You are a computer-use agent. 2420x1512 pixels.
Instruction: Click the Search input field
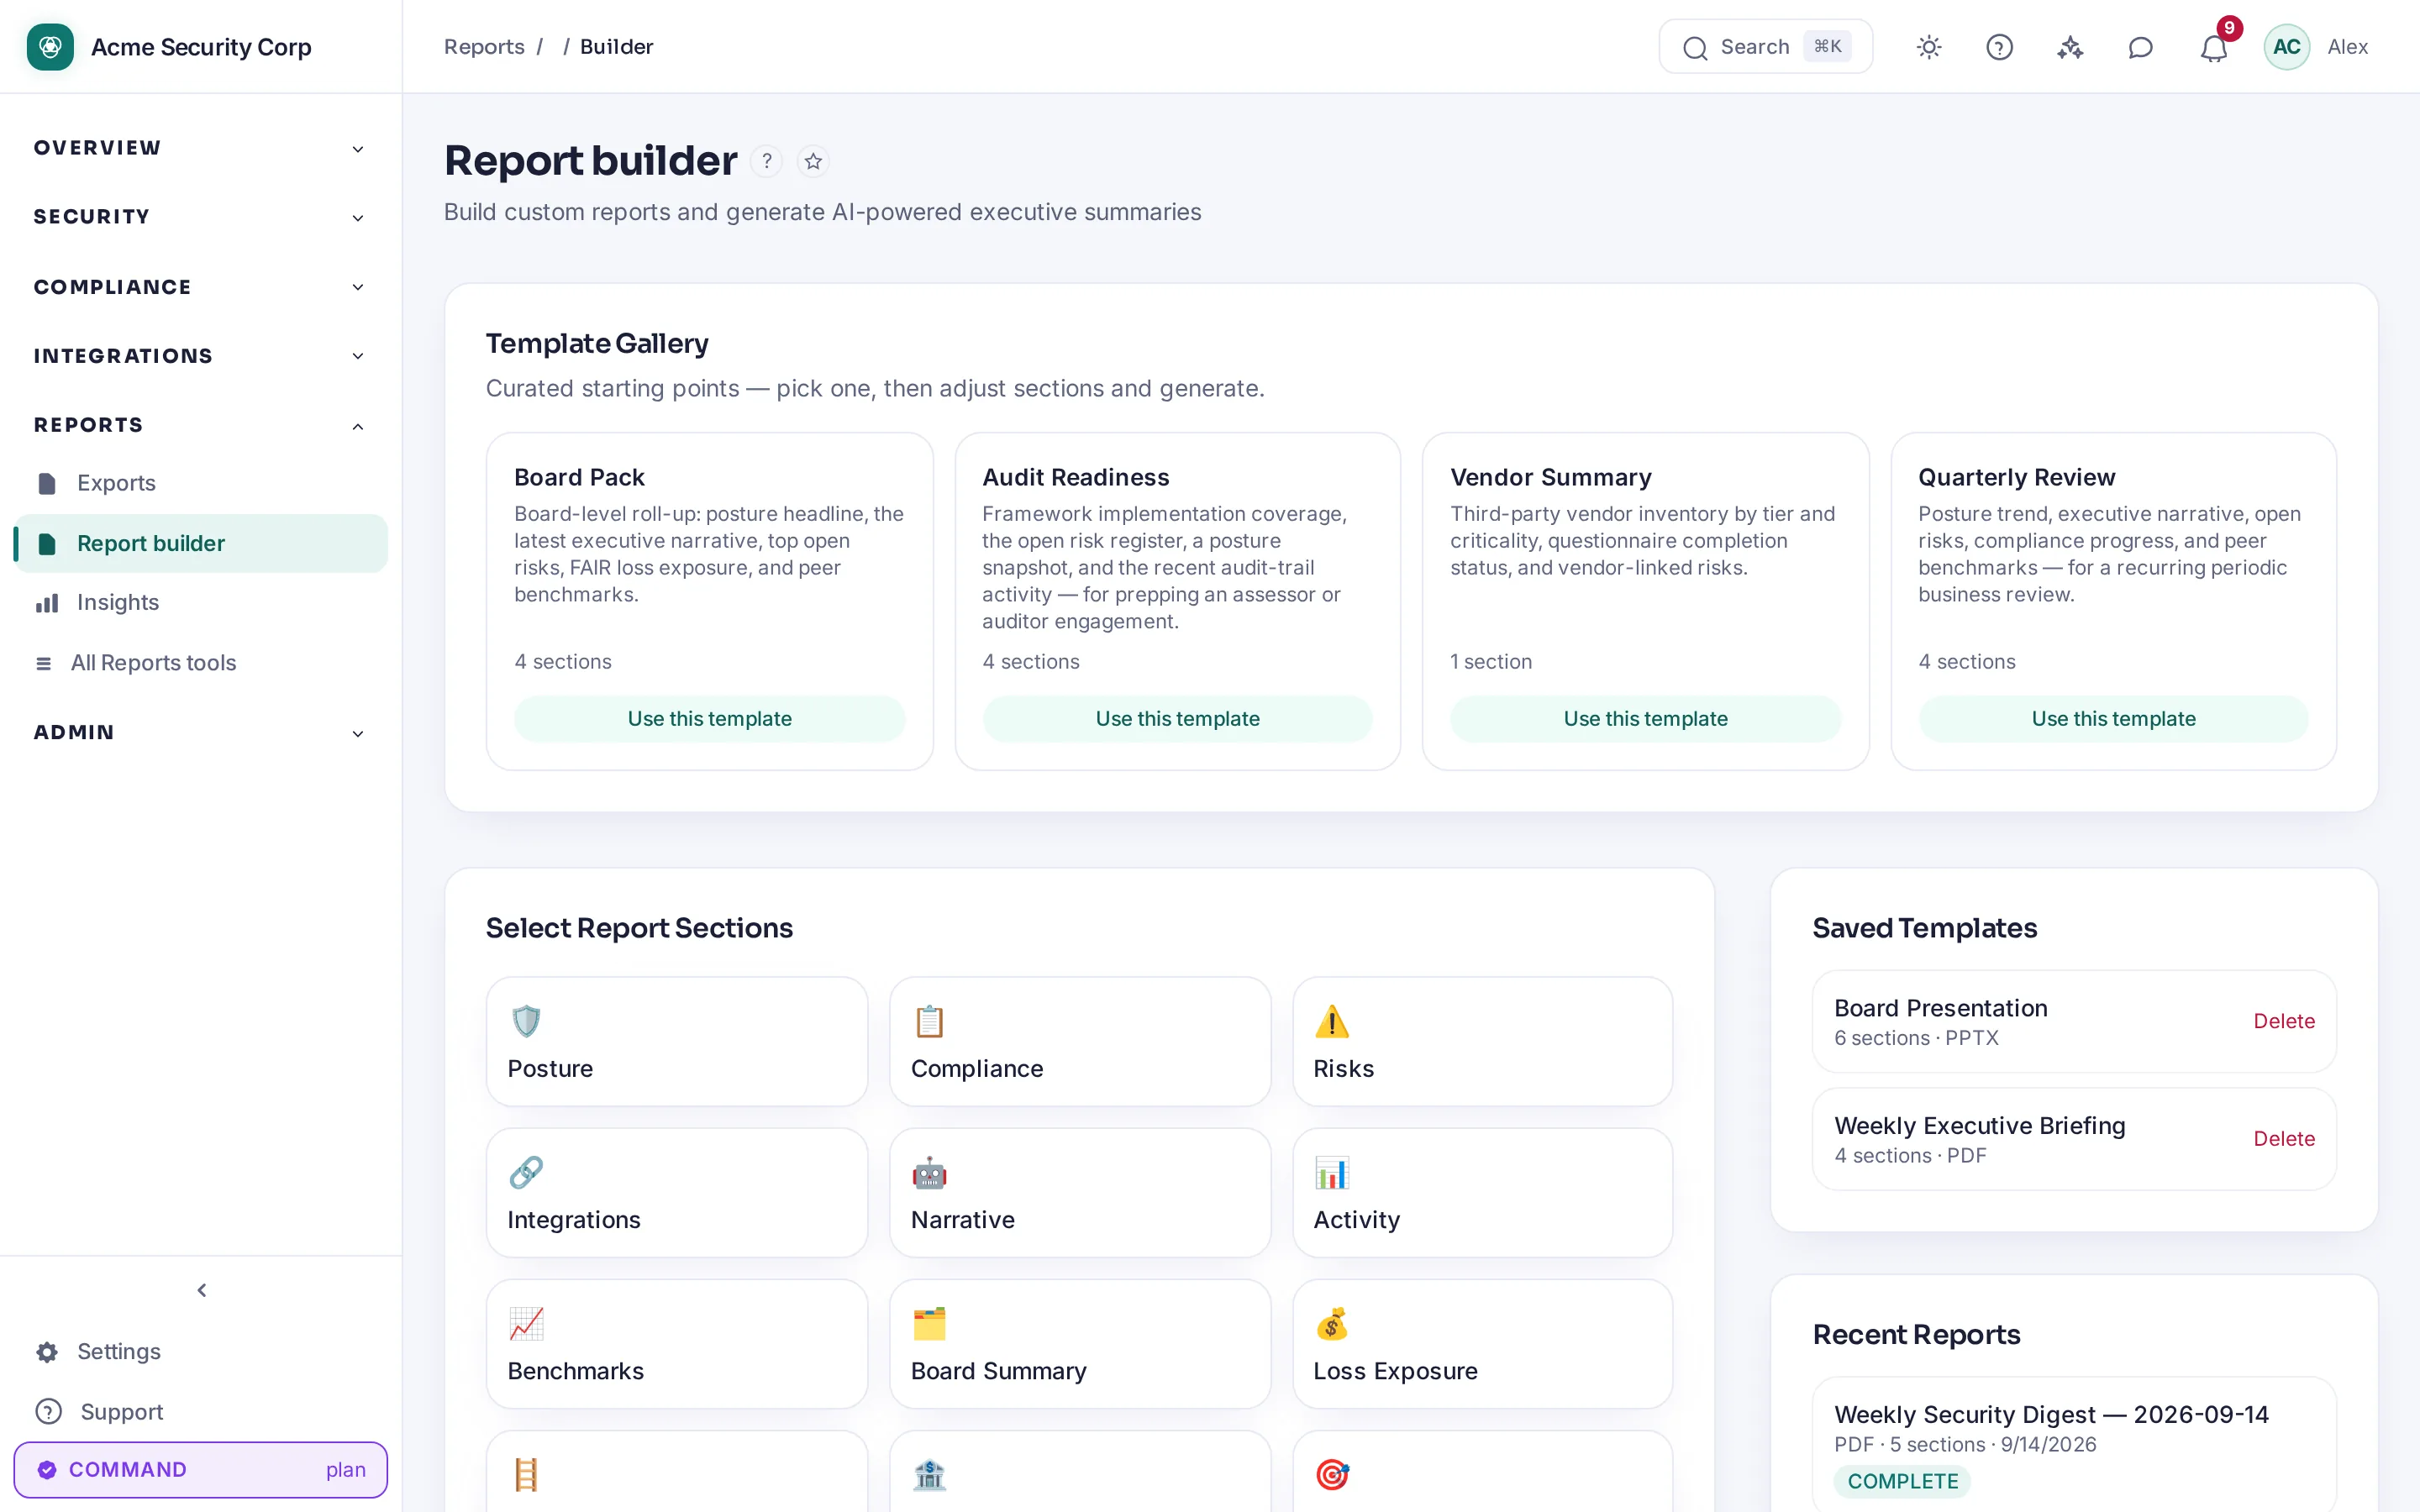point(1765,47)
